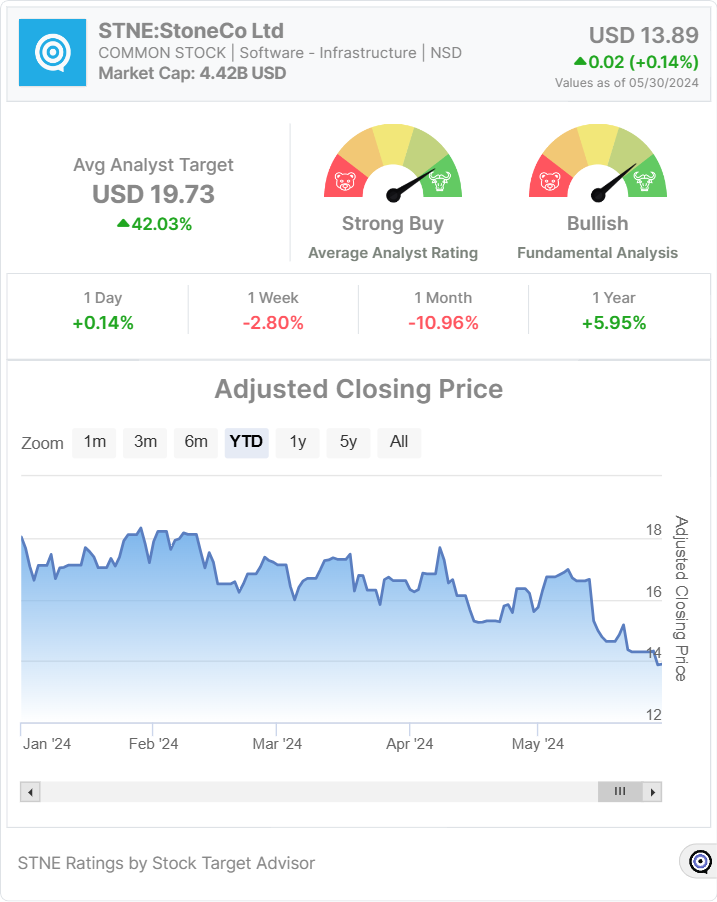The width and height of the screenshot is (717, 902).
Task: Click STNE Ratings by Stock Target Advisor
Action: pos(166,862)
